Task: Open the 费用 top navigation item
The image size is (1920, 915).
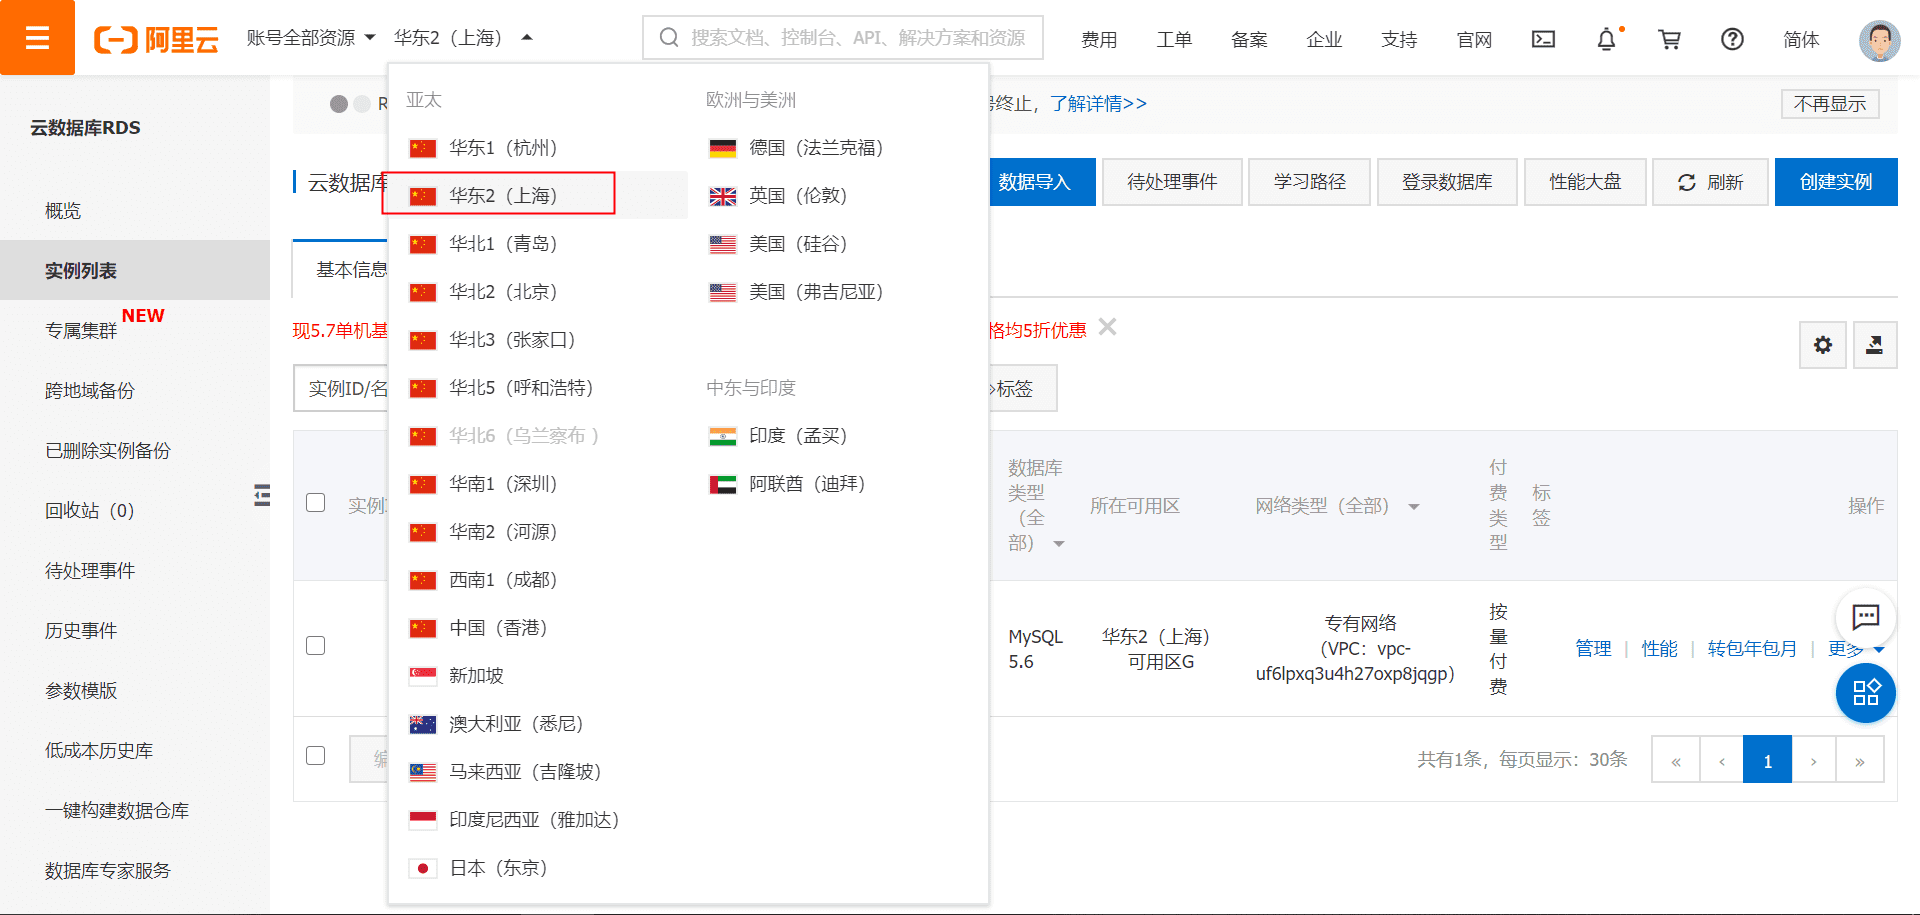Action: pos(1099,39)
